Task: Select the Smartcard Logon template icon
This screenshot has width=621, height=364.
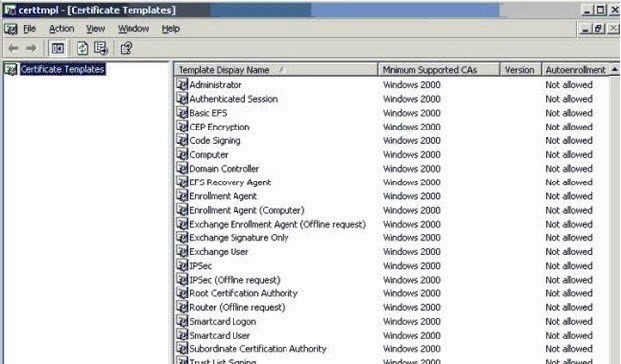Action: point(182,321)
